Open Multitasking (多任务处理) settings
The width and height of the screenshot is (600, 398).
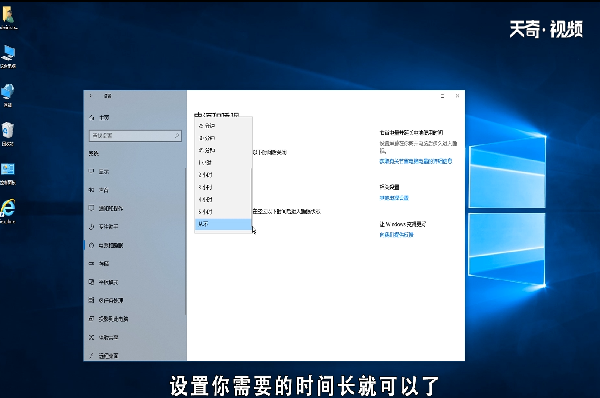134,300
